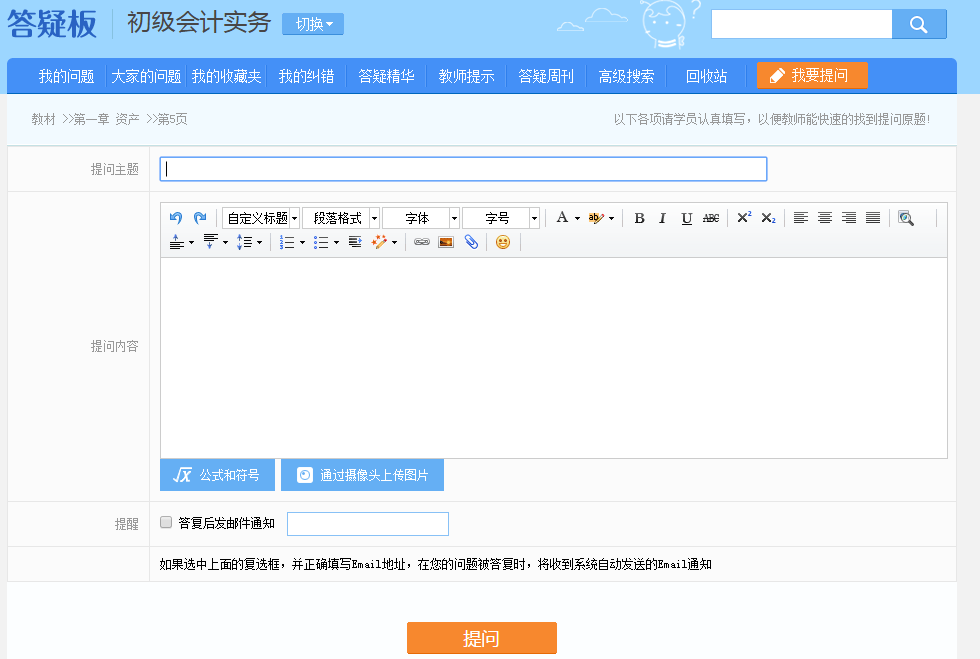Image resolution: width=980 pixels, height=659 pixels.
Task: Toggle underline formatting
Action: click(686, 218)
